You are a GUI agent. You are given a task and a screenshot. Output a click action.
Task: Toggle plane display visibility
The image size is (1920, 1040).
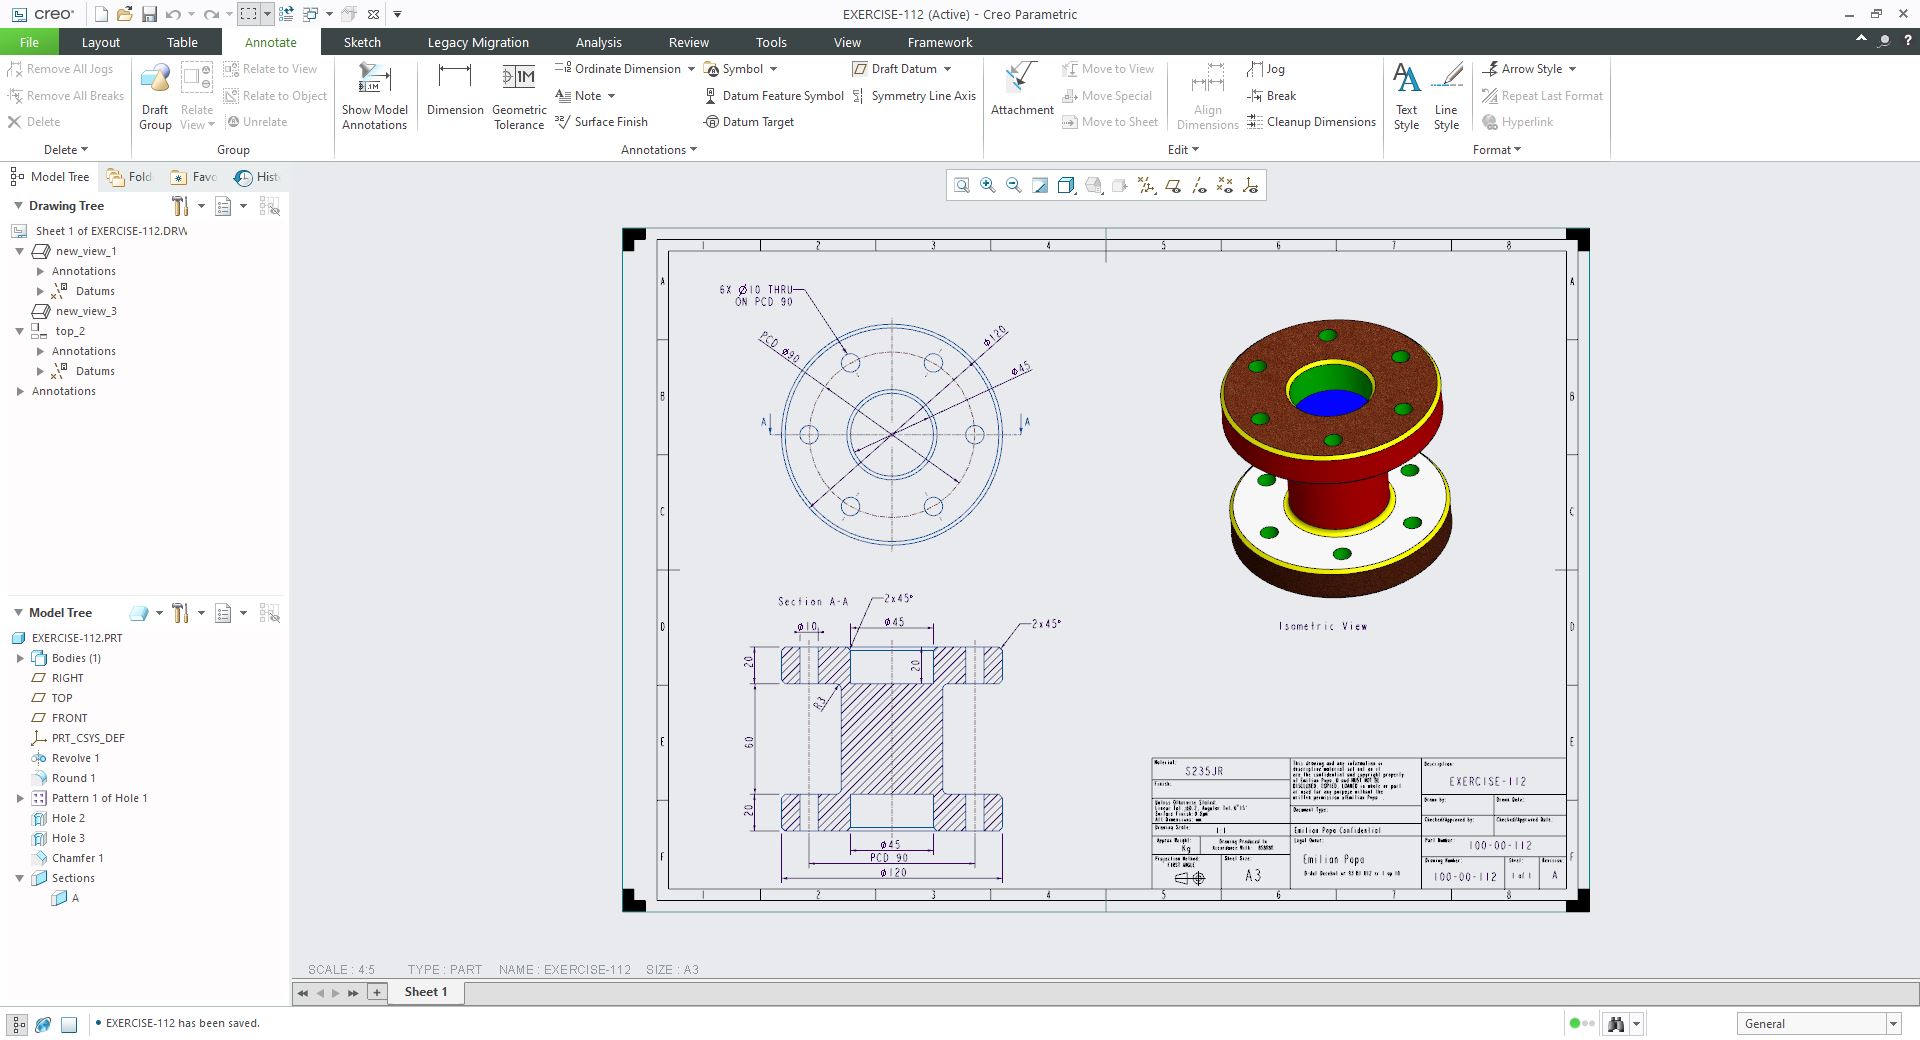tap(1172, 185)
